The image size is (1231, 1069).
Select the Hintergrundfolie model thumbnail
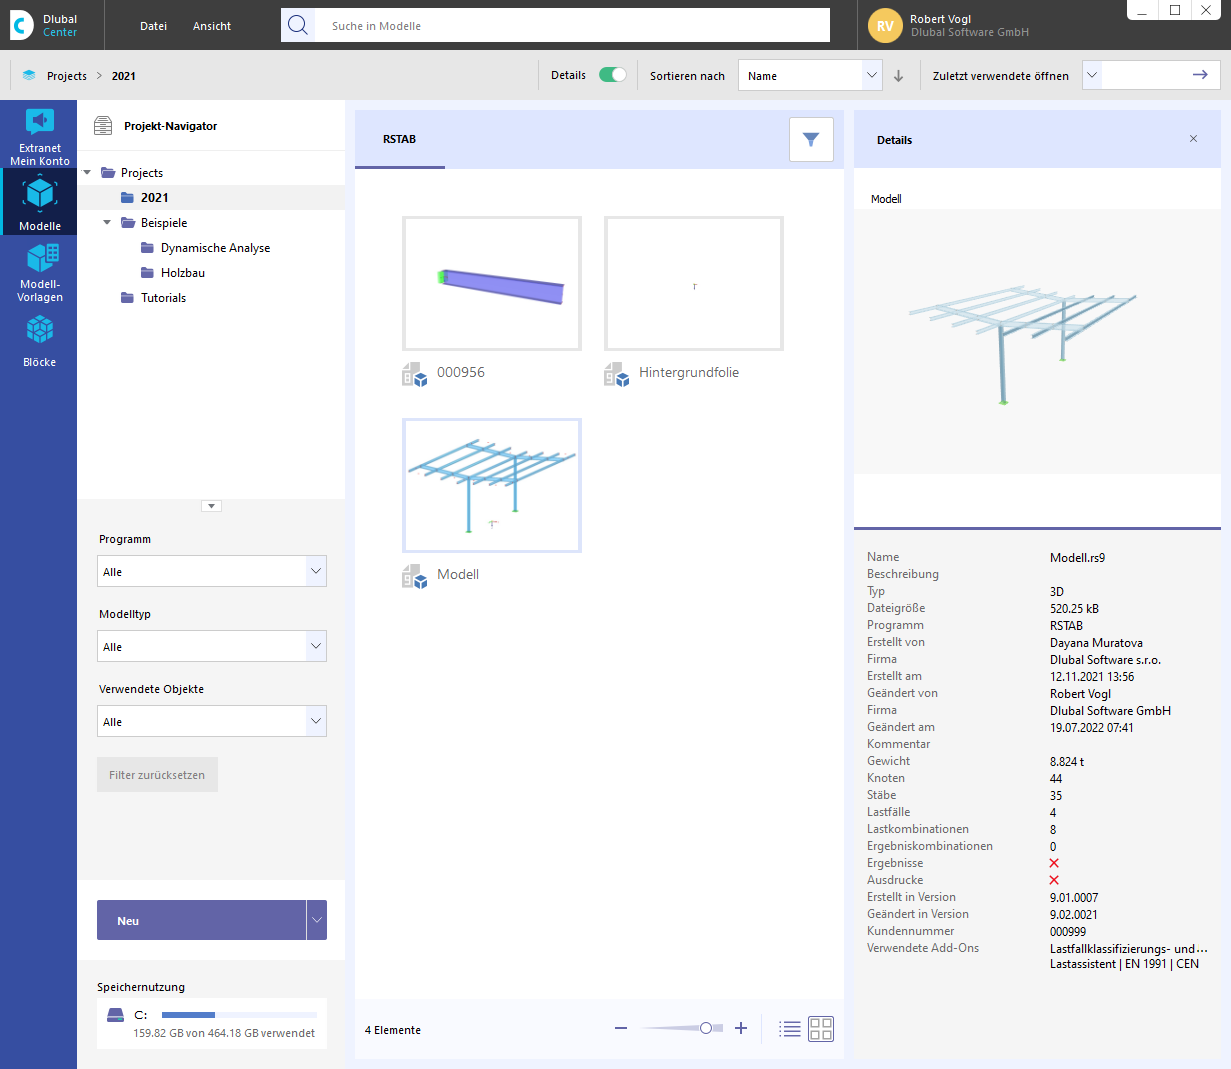[x=694, y=283]
